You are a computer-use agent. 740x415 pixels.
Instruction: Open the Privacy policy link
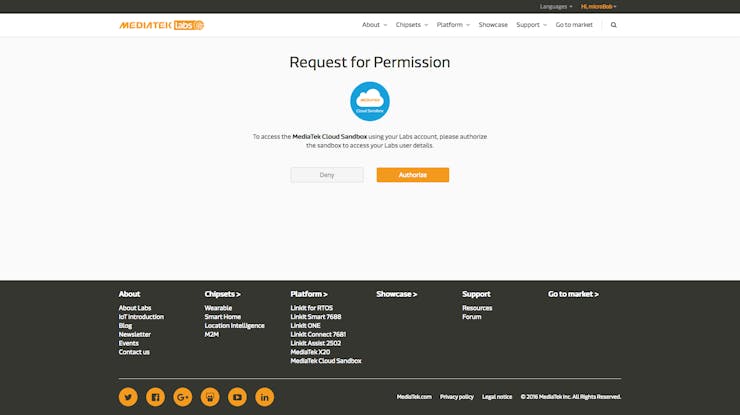456,397
